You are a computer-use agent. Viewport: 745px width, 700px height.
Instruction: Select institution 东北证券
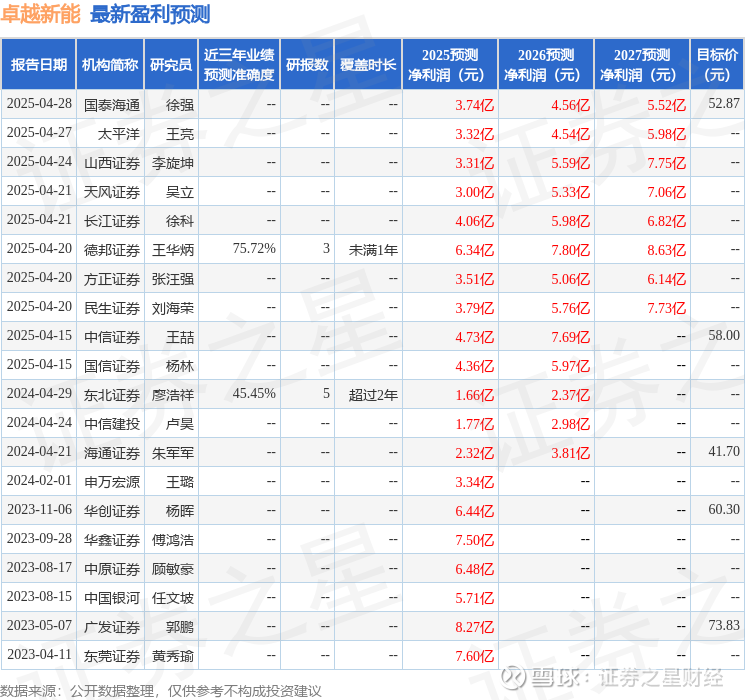tap(112, 395)
